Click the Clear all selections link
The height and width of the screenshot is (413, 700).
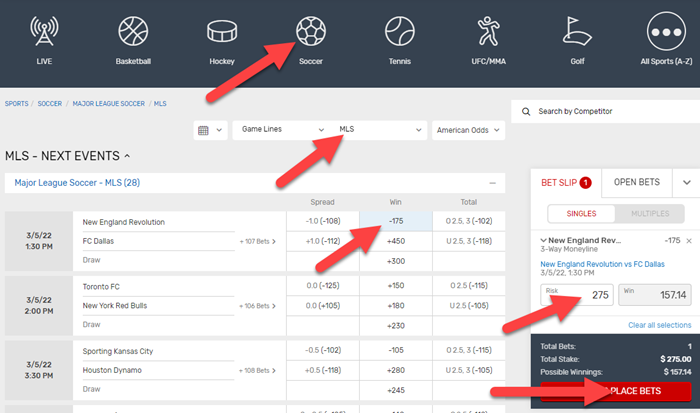[x=658, y=325]
